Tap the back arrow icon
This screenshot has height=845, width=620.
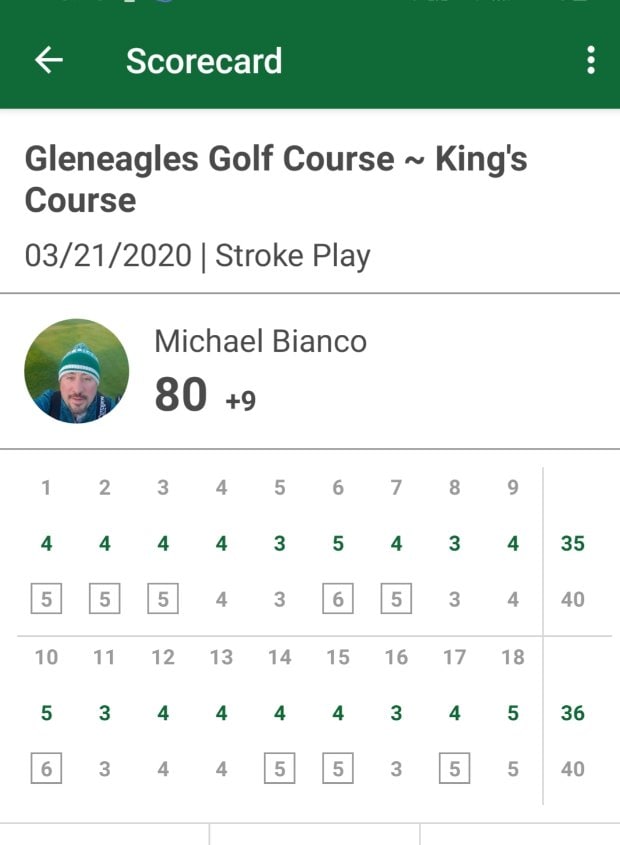pyautogui.click(x=49, y=61)
